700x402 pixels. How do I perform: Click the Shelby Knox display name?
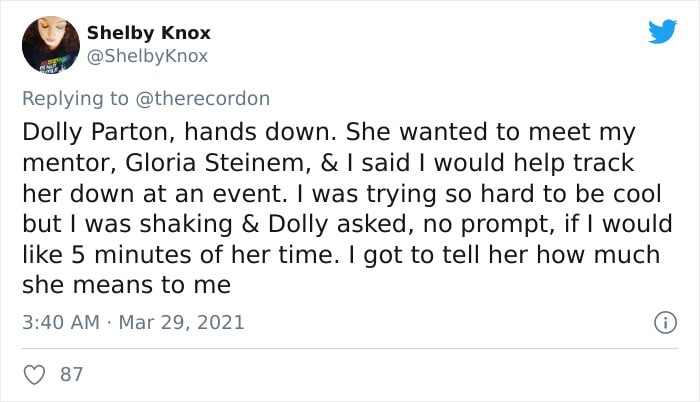coord(149,33)
